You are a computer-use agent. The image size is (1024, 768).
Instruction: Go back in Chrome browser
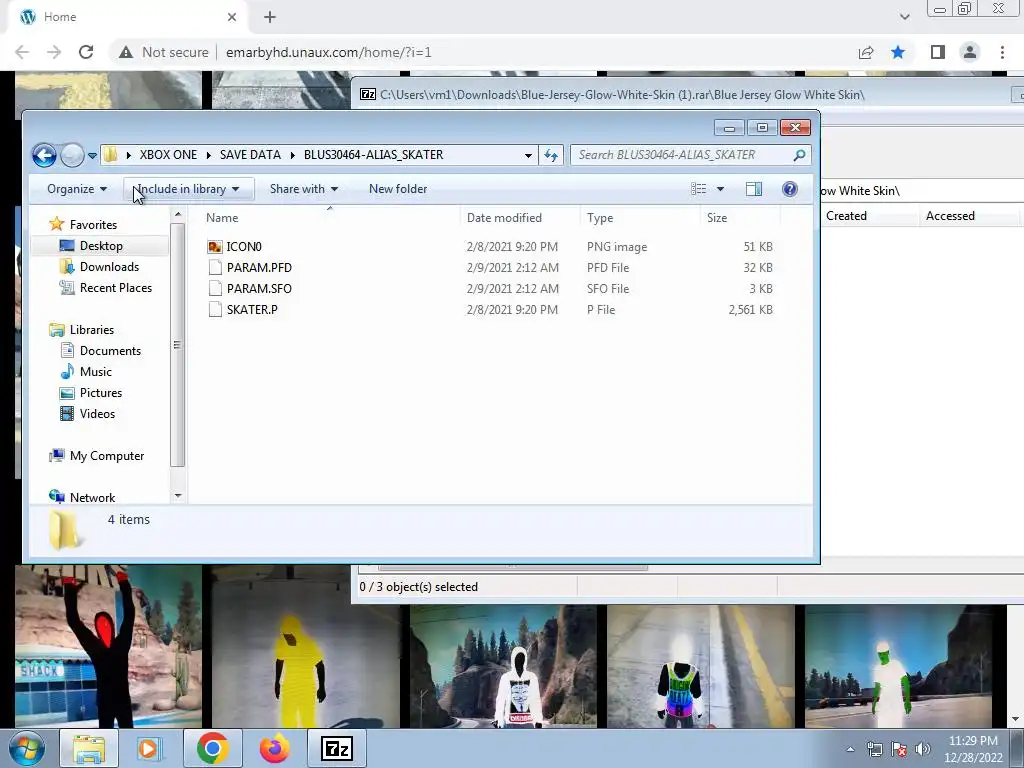[22, 52]
